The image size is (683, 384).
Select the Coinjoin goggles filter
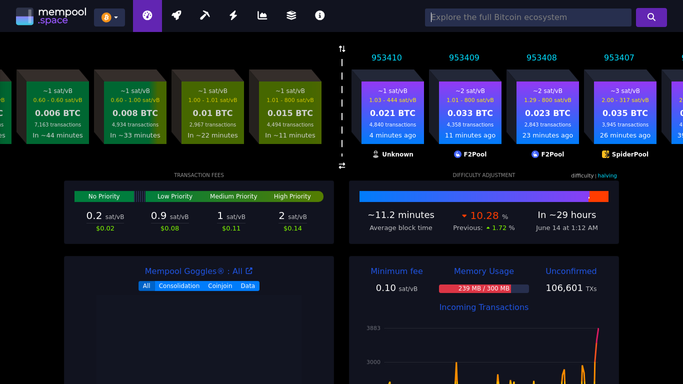[220, 286]
